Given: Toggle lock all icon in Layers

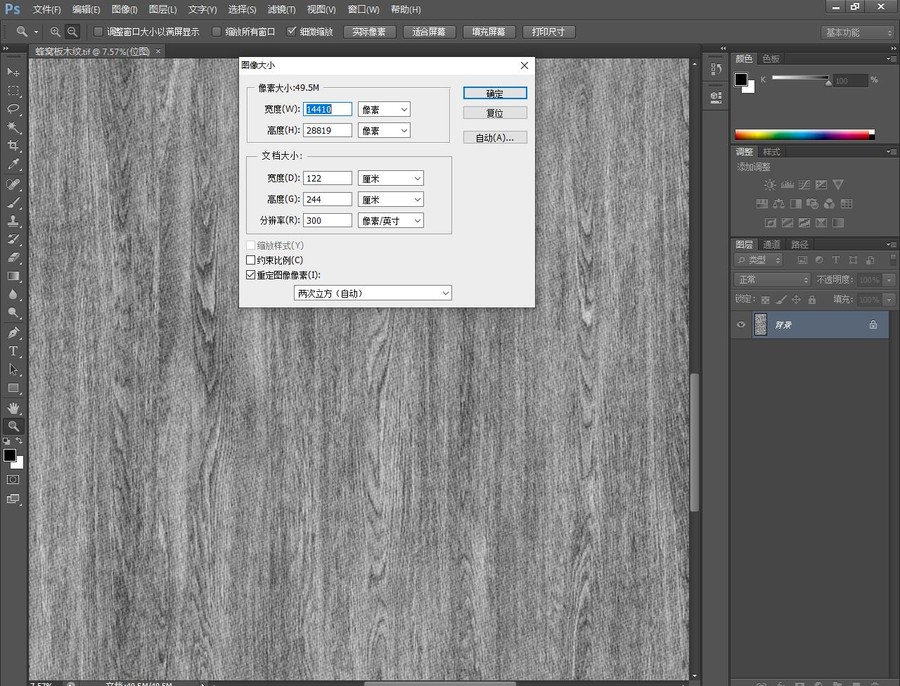Looking at the screenshot, I should 812,299.
